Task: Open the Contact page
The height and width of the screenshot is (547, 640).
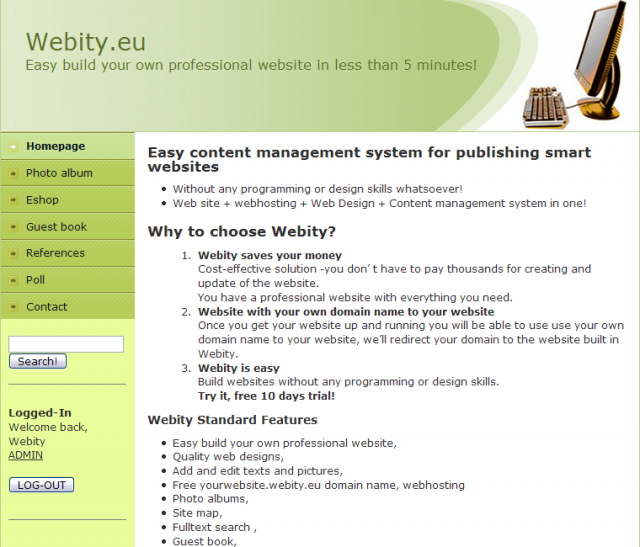Action: click(67, 307)
